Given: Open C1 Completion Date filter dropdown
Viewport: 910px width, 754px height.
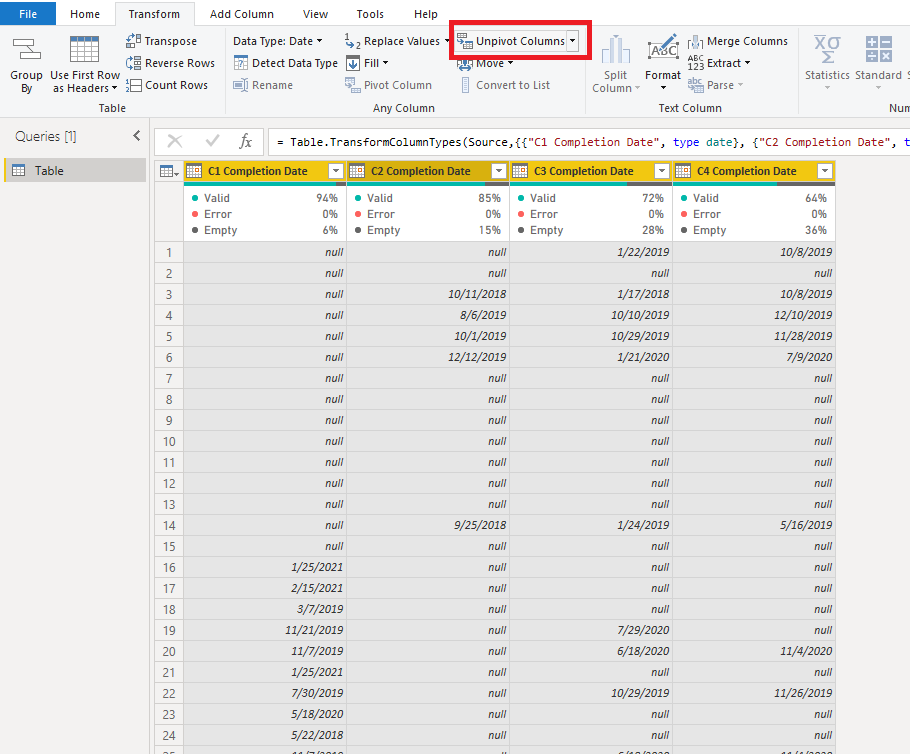Looking at the screenshot, I should [x=336, y=171].
